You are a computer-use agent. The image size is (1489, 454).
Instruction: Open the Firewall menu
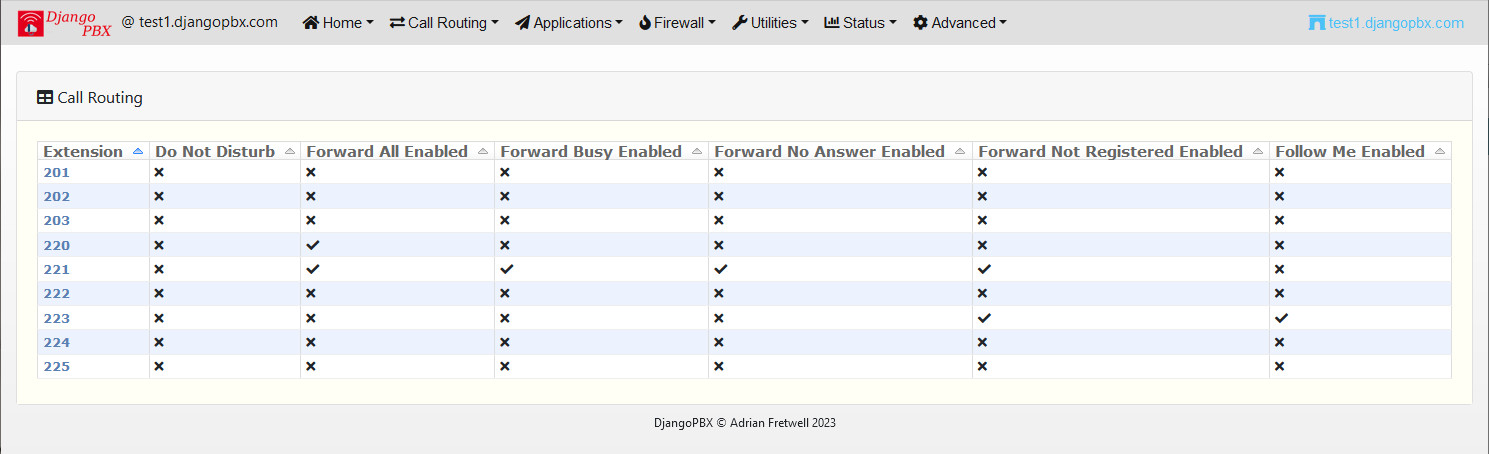(677, 23)
